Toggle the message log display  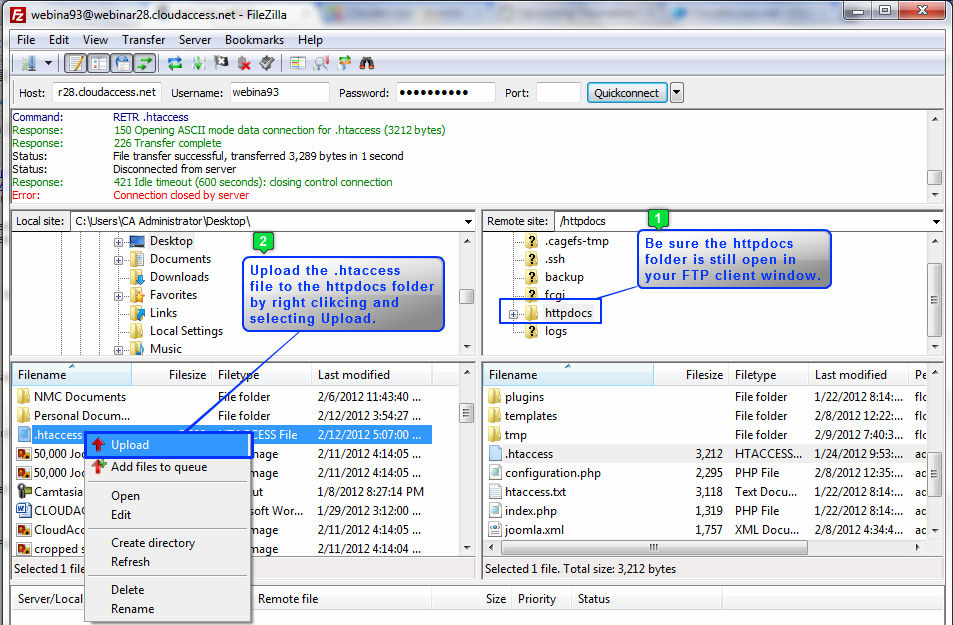(75, 63)
